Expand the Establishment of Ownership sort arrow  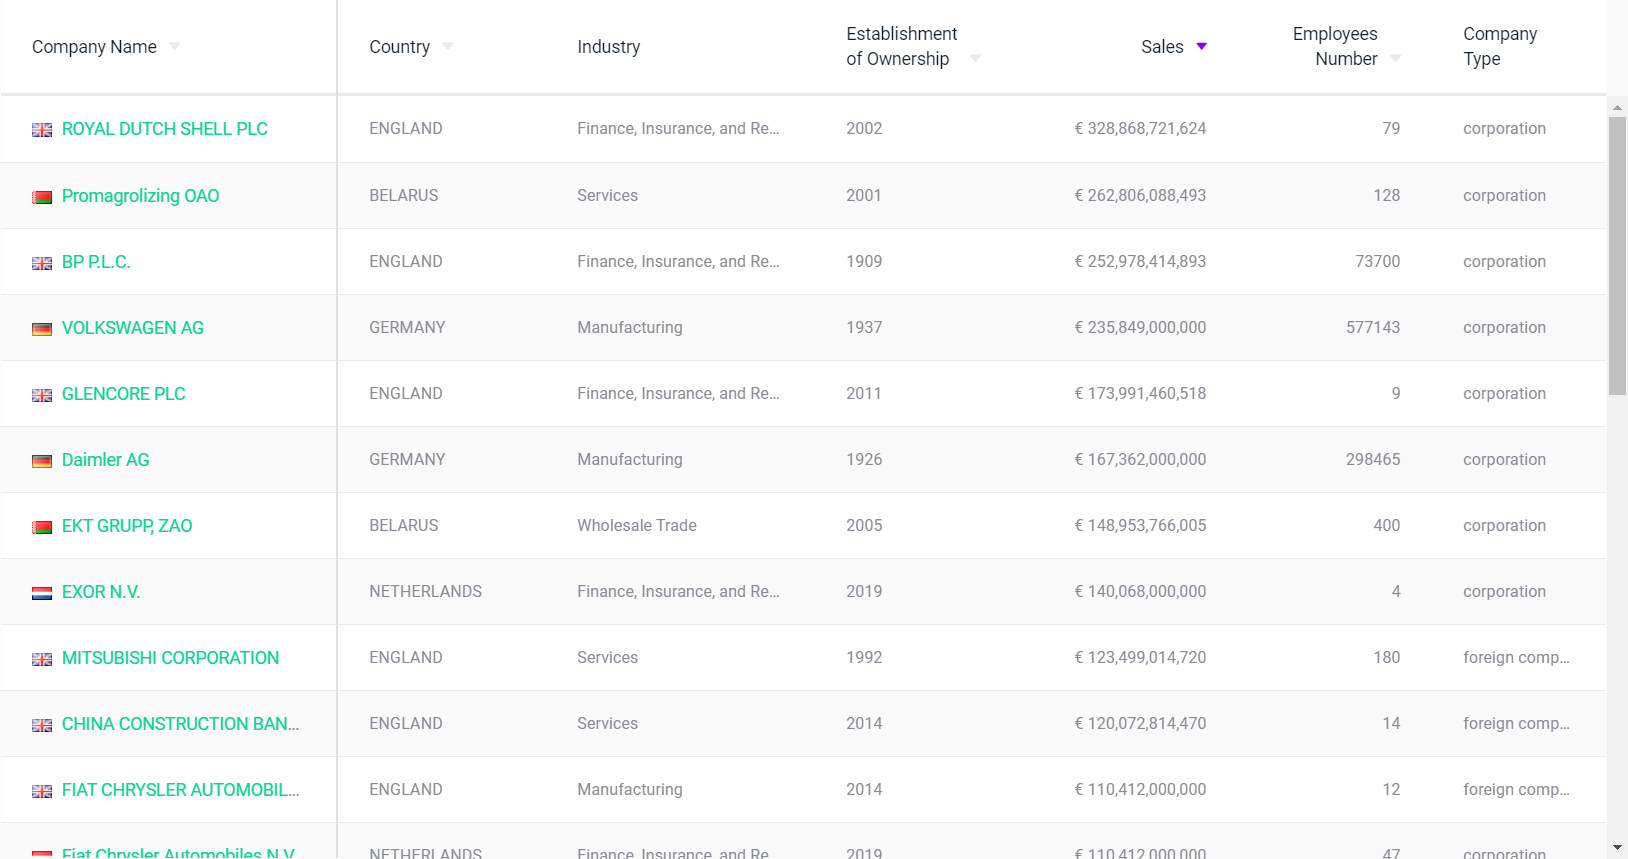[x=975, y=59]
